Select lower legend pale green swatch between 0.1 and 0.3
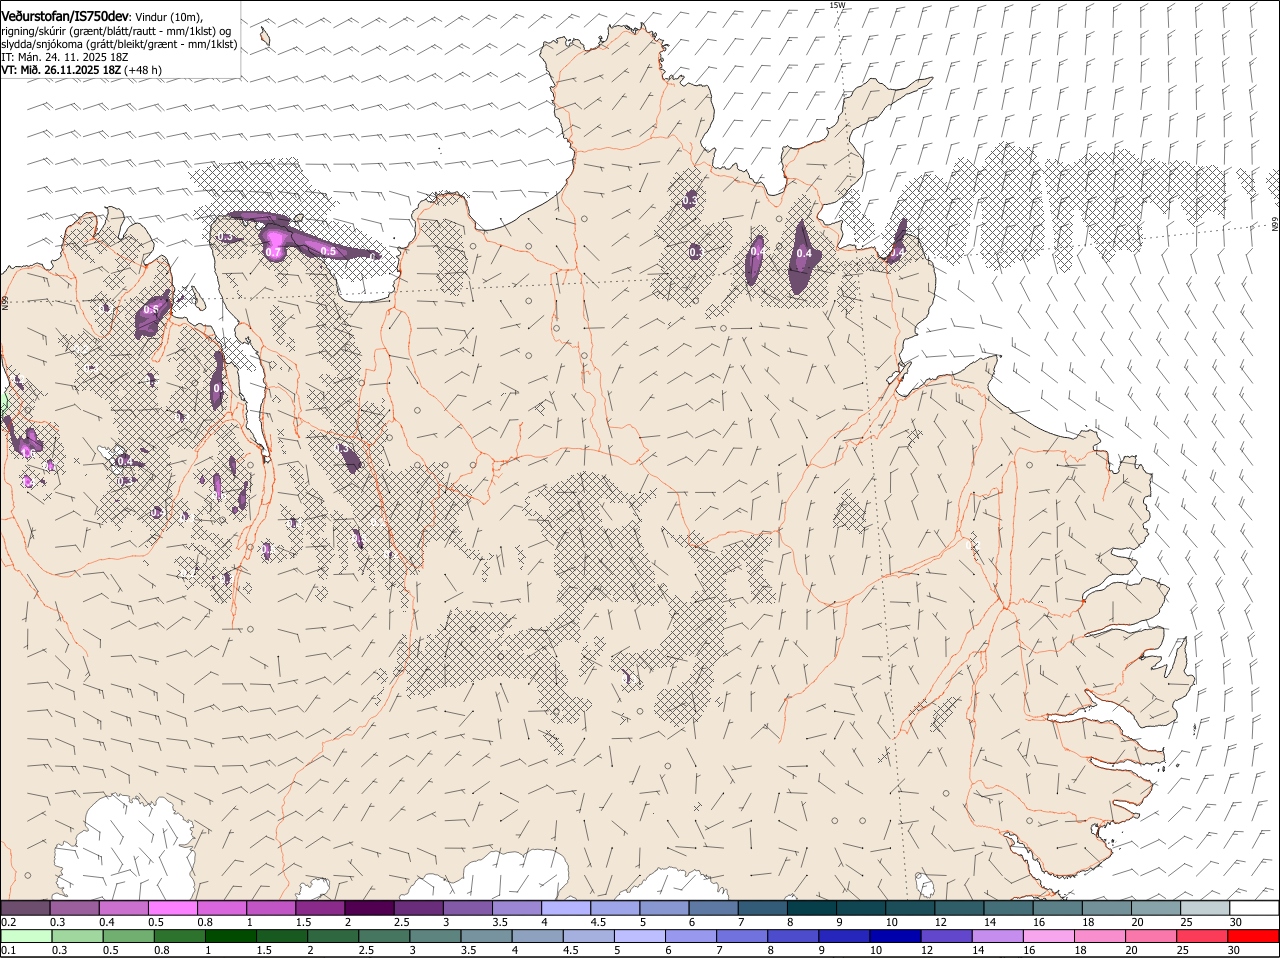This screenshot has width=1280, height=958. tap(25, 936)
